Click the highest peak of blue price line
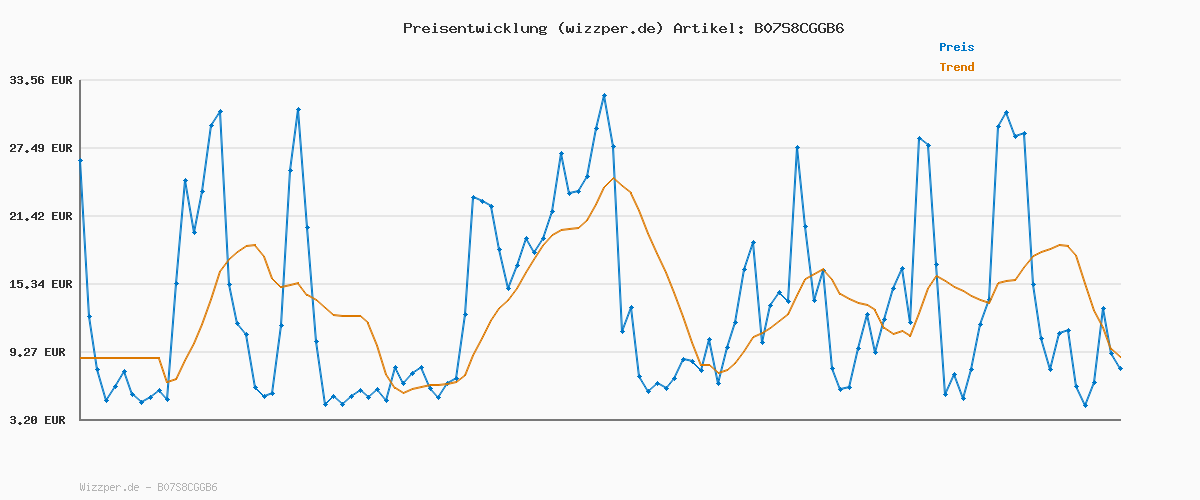The image size is (1200, 500). tap(604, 96)
